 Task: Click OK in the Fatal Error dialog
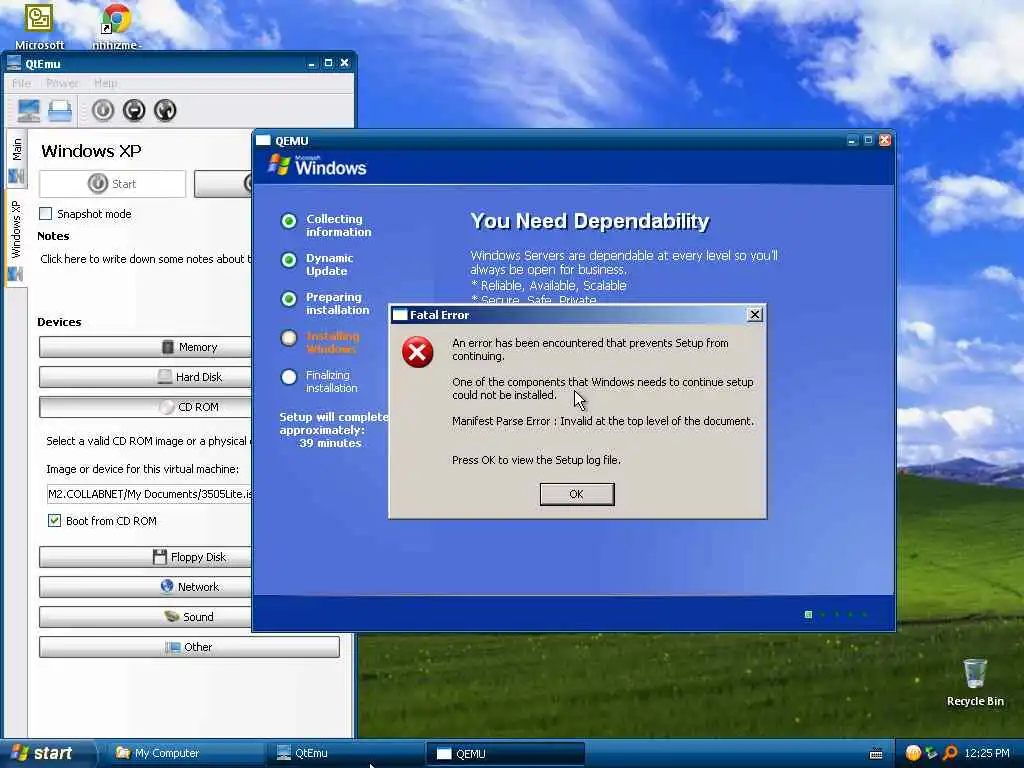click(577, 494)
